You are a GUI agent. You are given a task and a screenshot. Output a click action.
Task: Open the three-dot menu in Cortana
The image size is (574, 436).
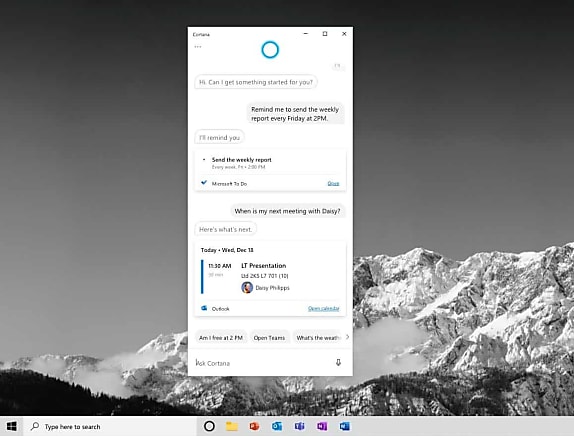click(198, 47)
